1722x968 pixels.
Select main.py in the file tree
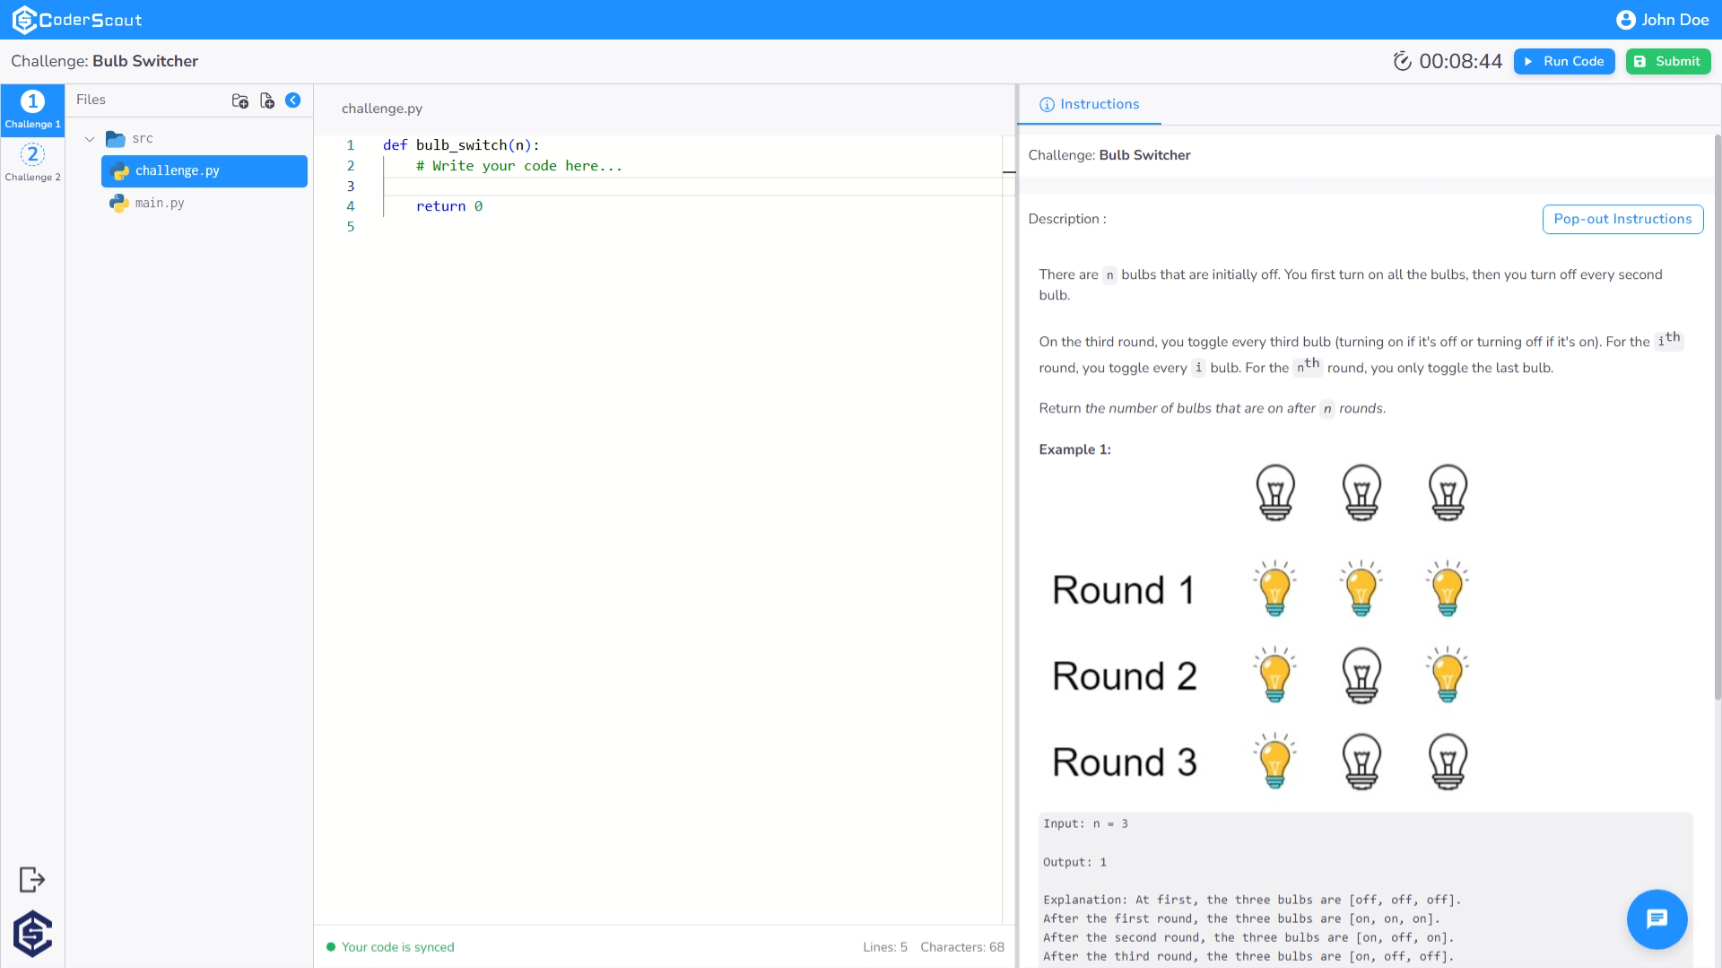click(x=158, y=203)
